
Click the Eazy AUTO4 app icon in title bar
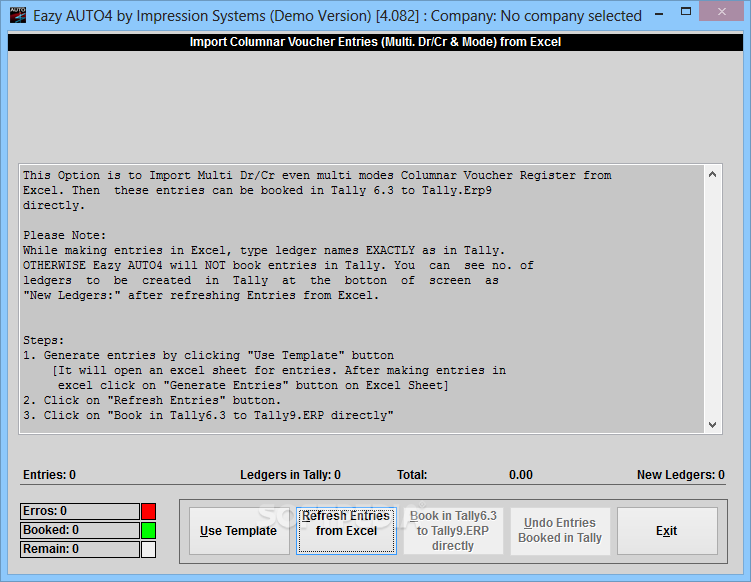point(18,15)
